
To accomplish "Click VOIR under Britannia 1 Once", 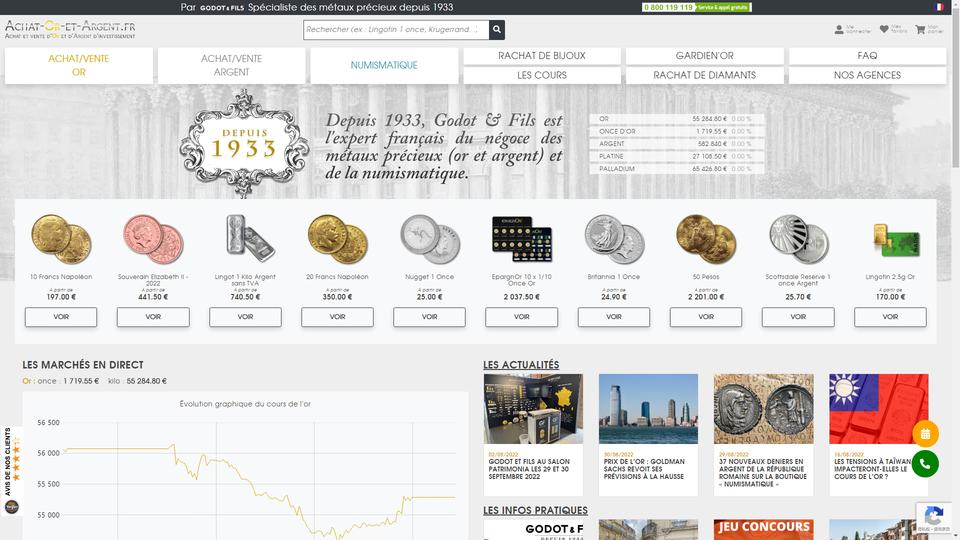I will [x=614, y=317].
